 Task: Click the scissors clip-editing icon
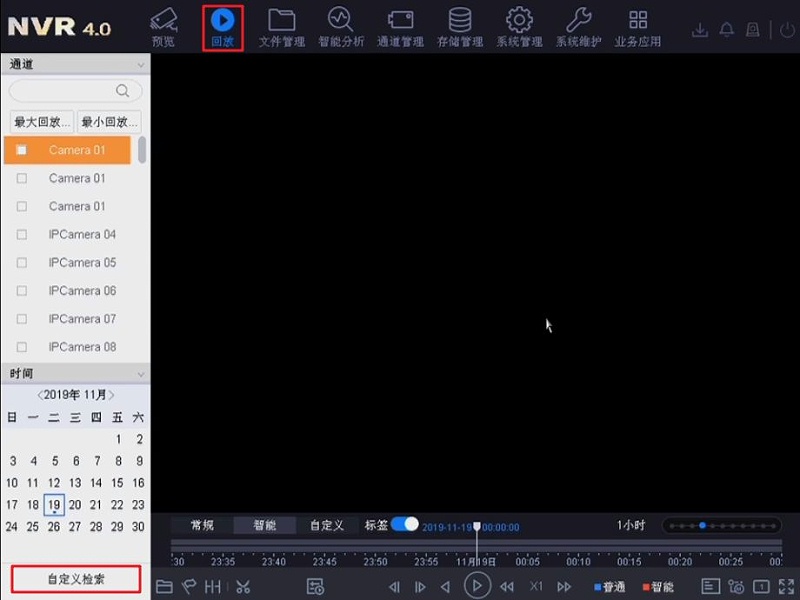(x=242, y=587)
